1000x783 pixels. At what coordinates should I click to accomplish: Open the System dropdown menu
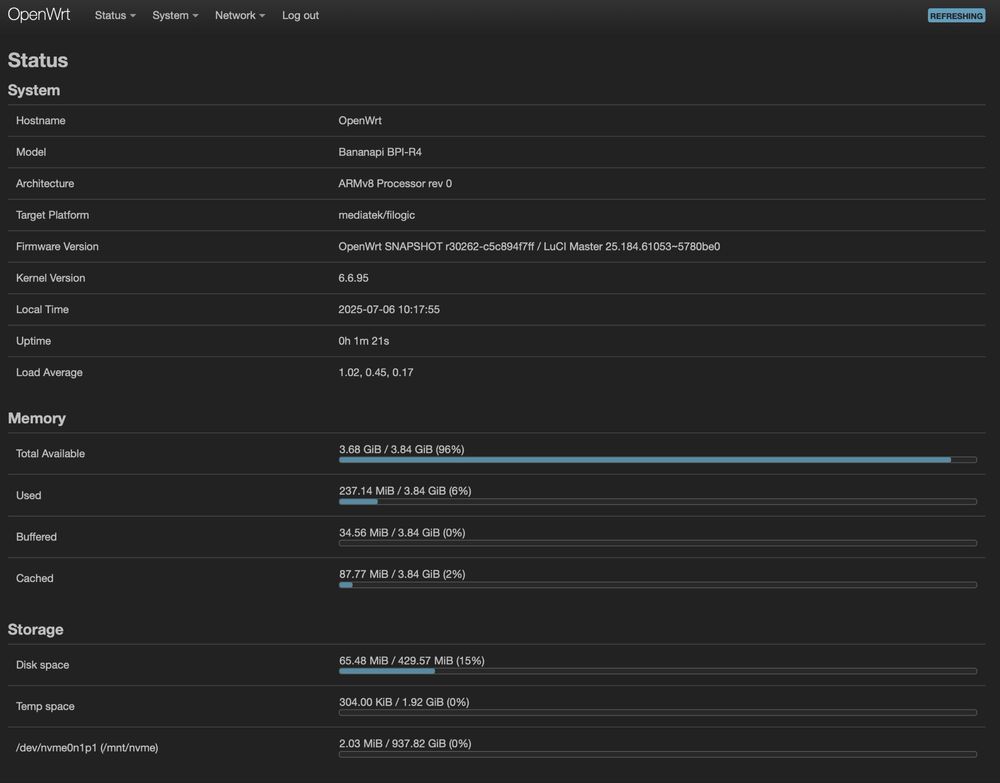coord(175,15)
